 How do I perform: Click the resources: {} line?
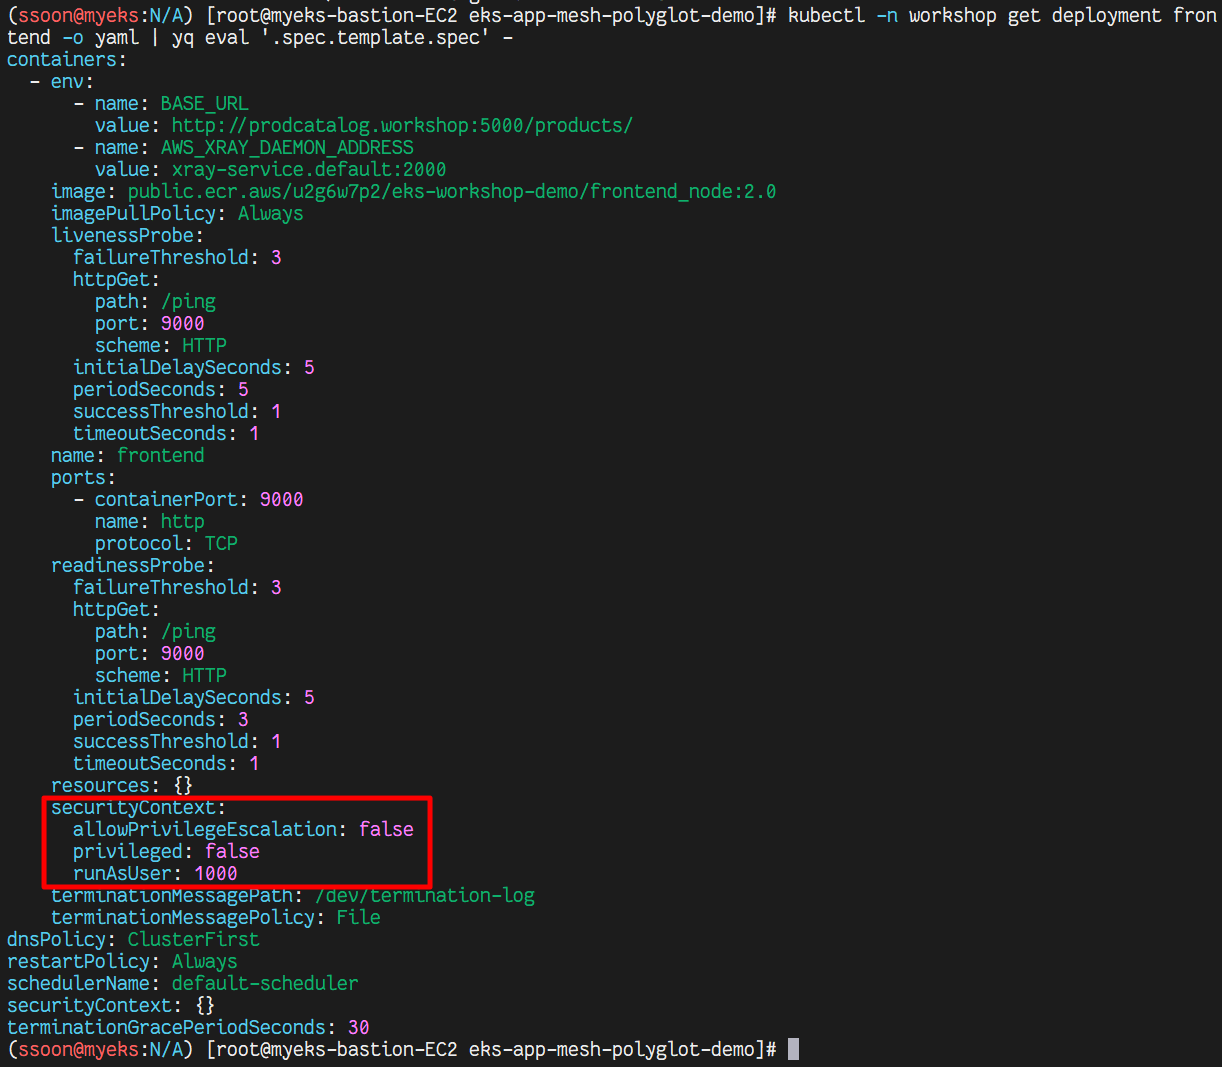click(121, 786)
